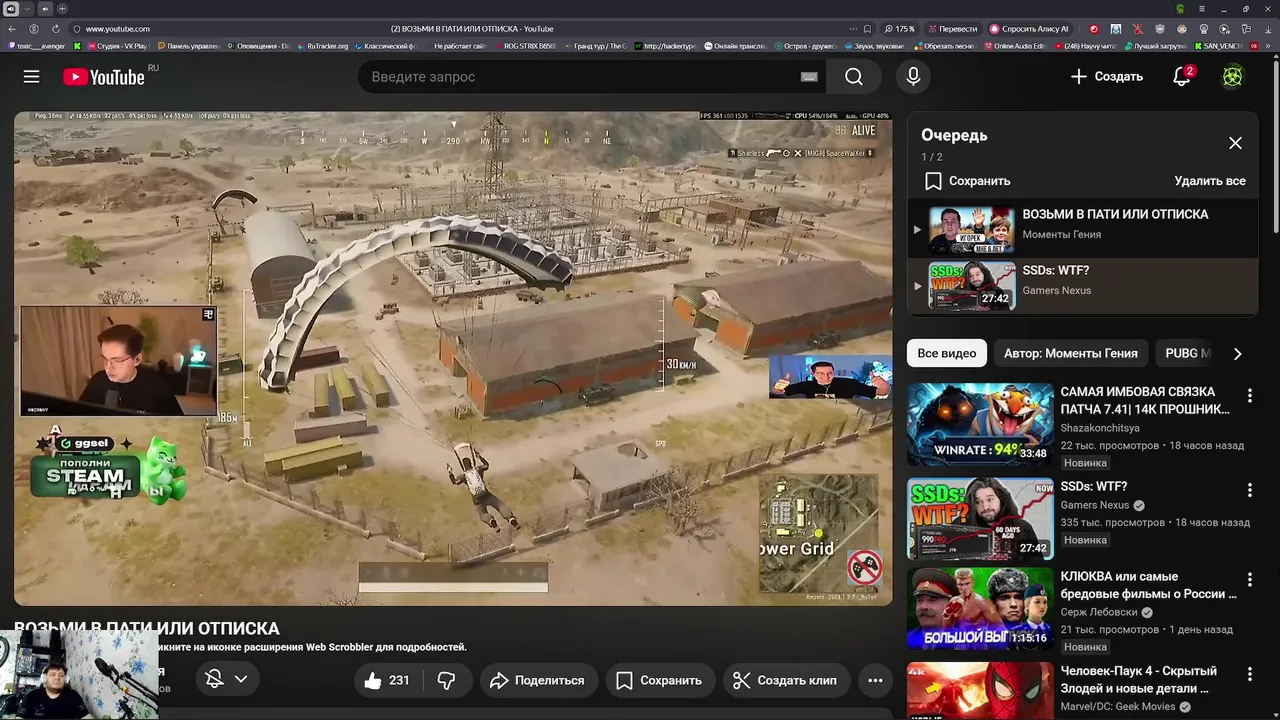This screenshot has height=720, width=1280.
Task: Click Создать клип button
Action: coord(786,680)
